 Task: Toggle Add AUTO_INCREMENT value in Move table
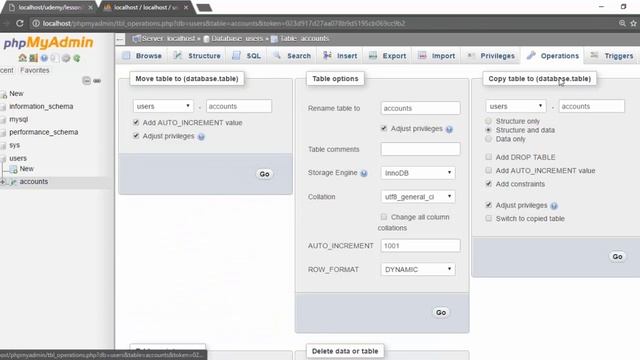click(136, 122)
